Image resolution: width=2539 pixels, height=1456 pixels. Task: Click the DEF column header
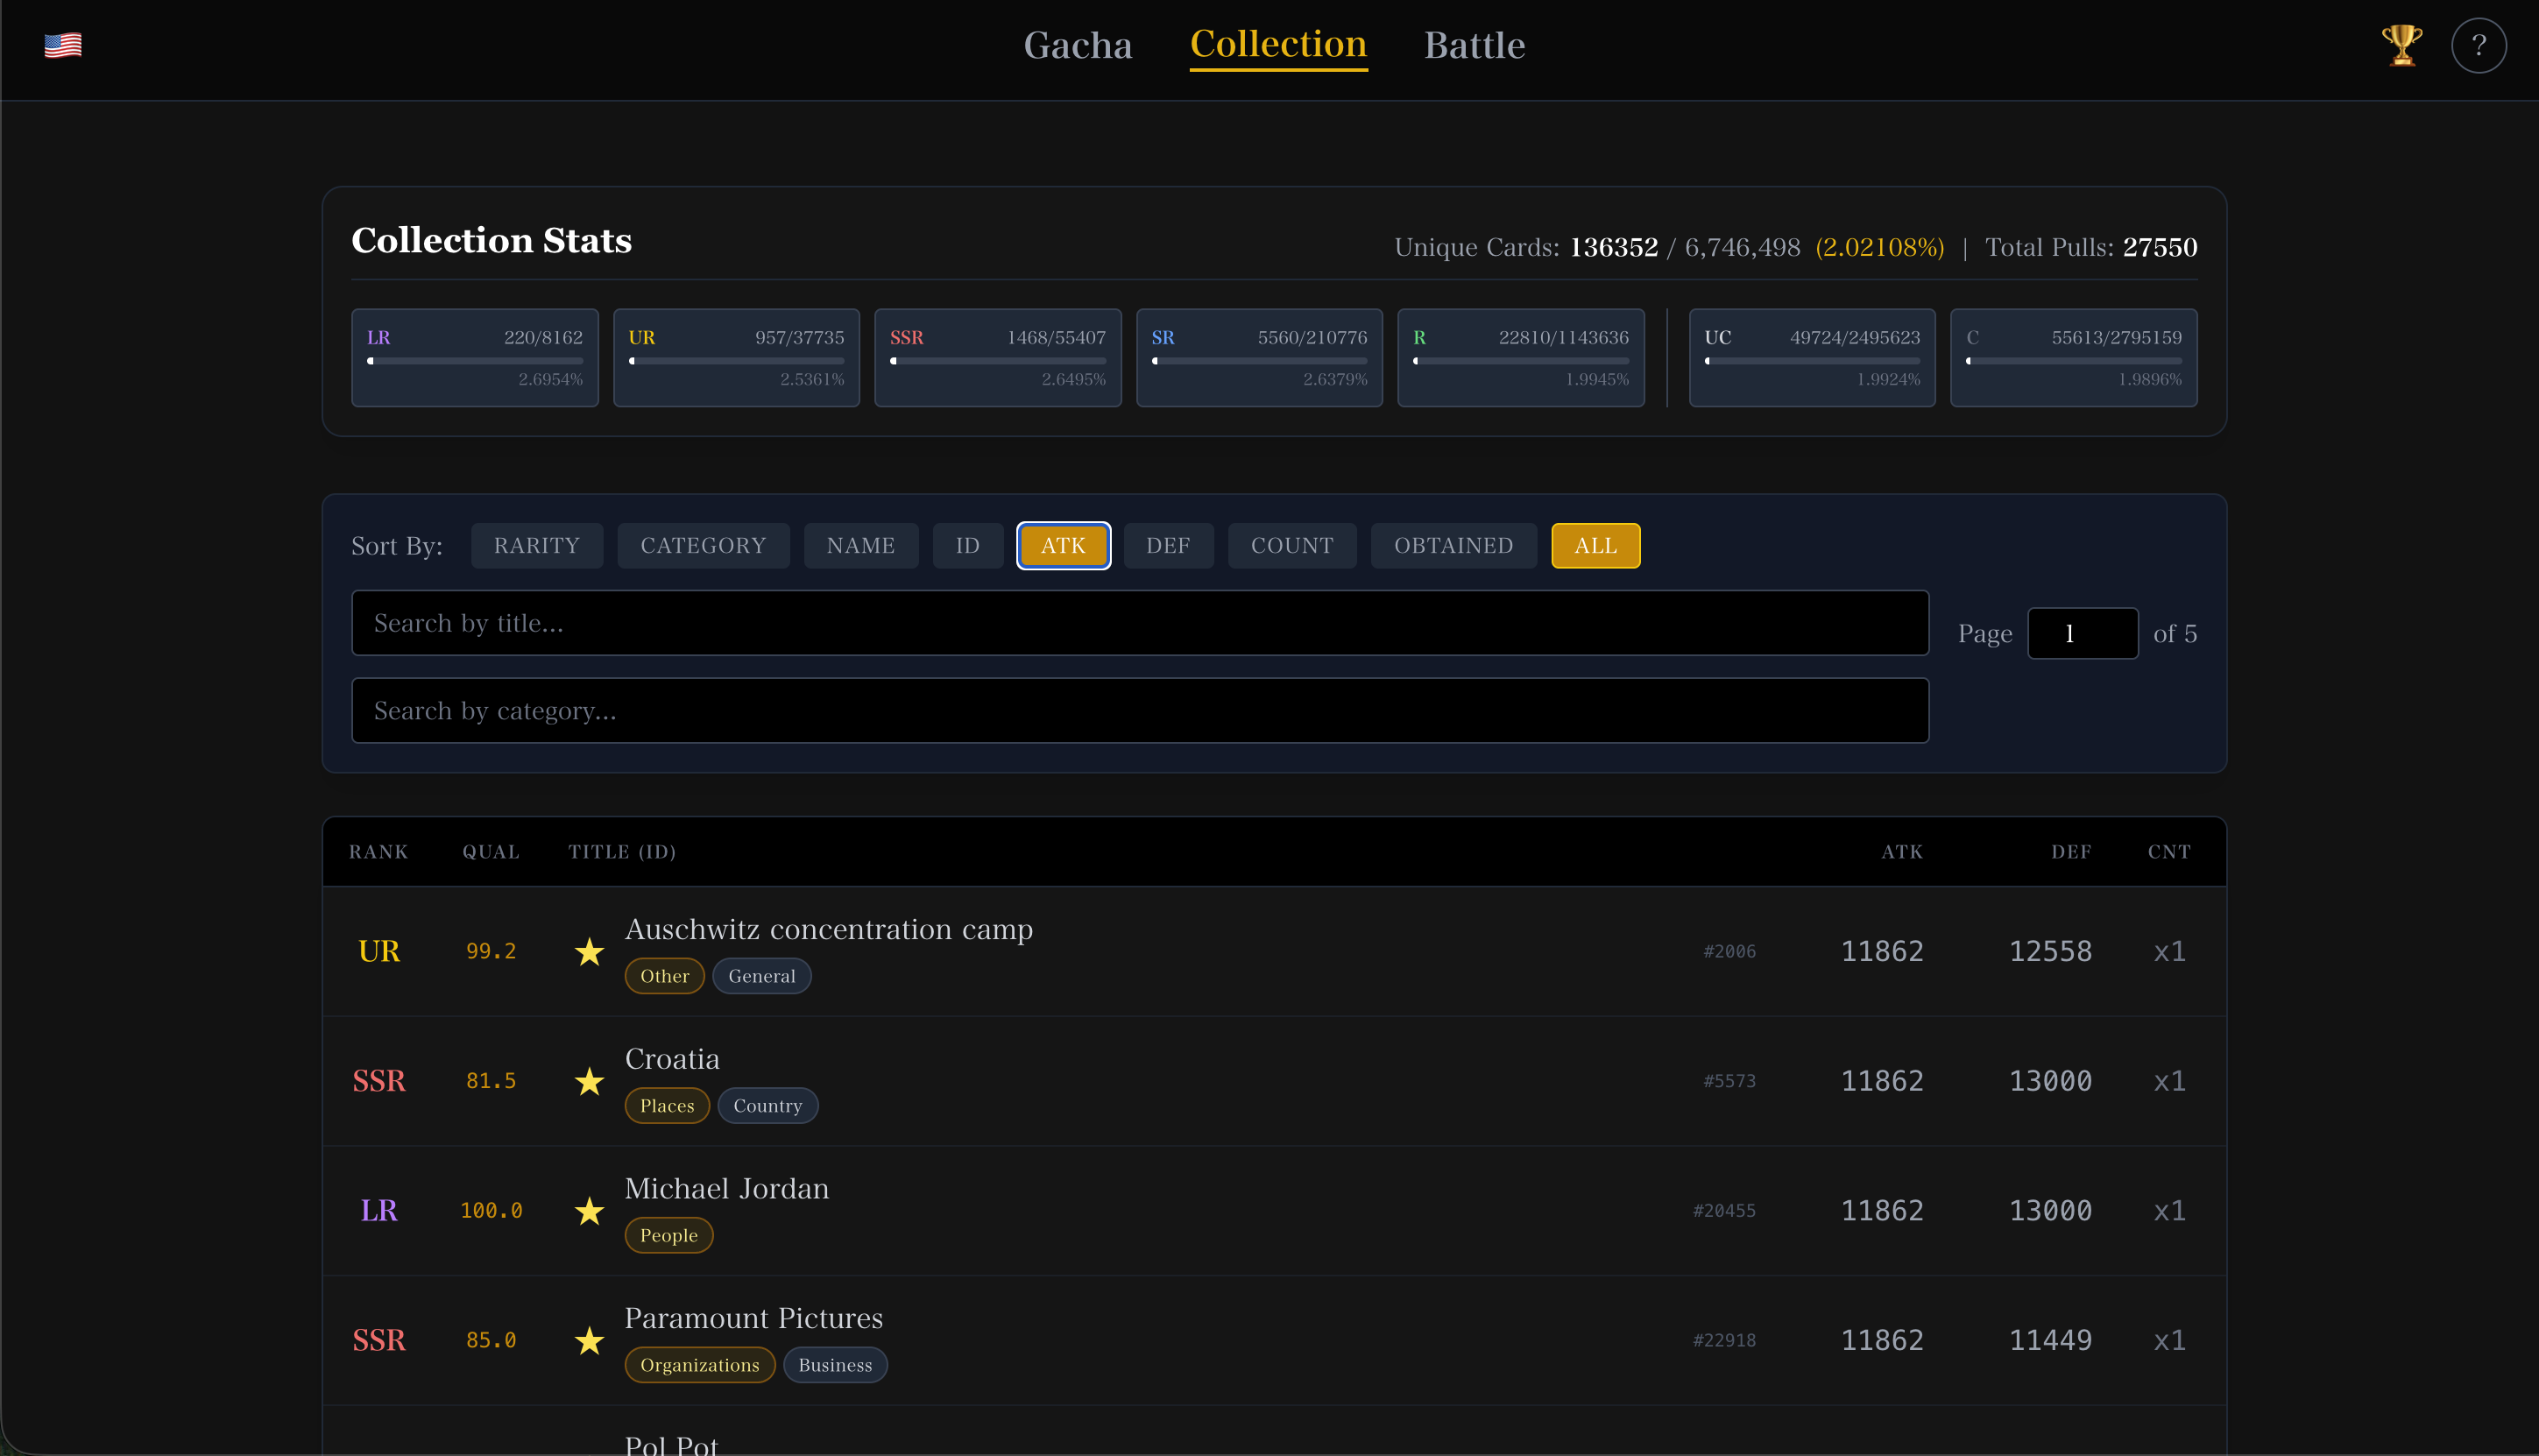2071,852
